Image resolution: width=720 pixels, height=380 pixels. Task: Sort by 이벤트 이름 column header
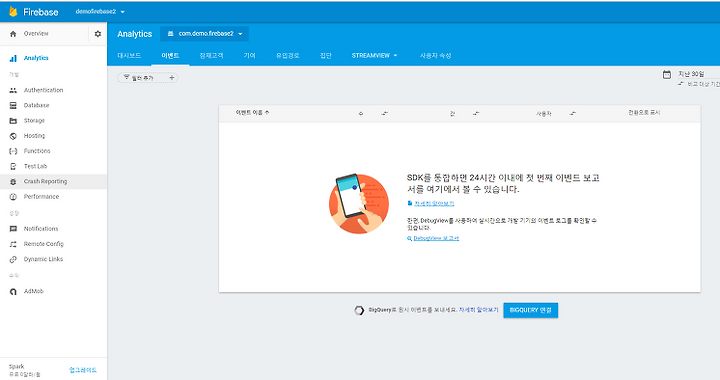(253, 113)
